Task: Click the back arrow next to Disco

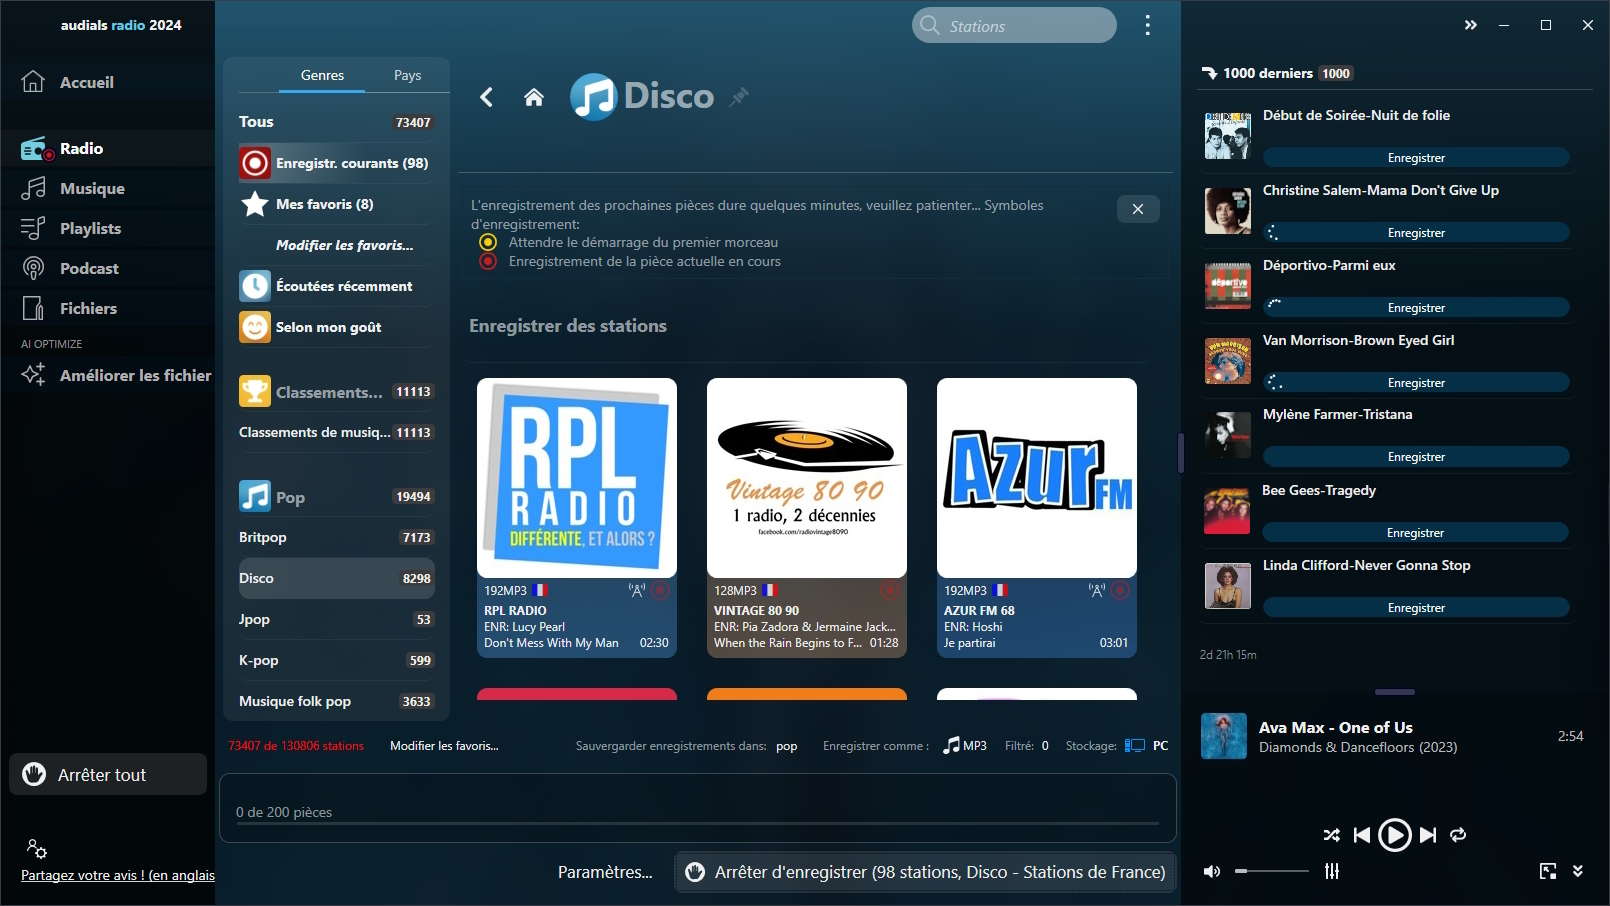Action: (x=487, y=97)
